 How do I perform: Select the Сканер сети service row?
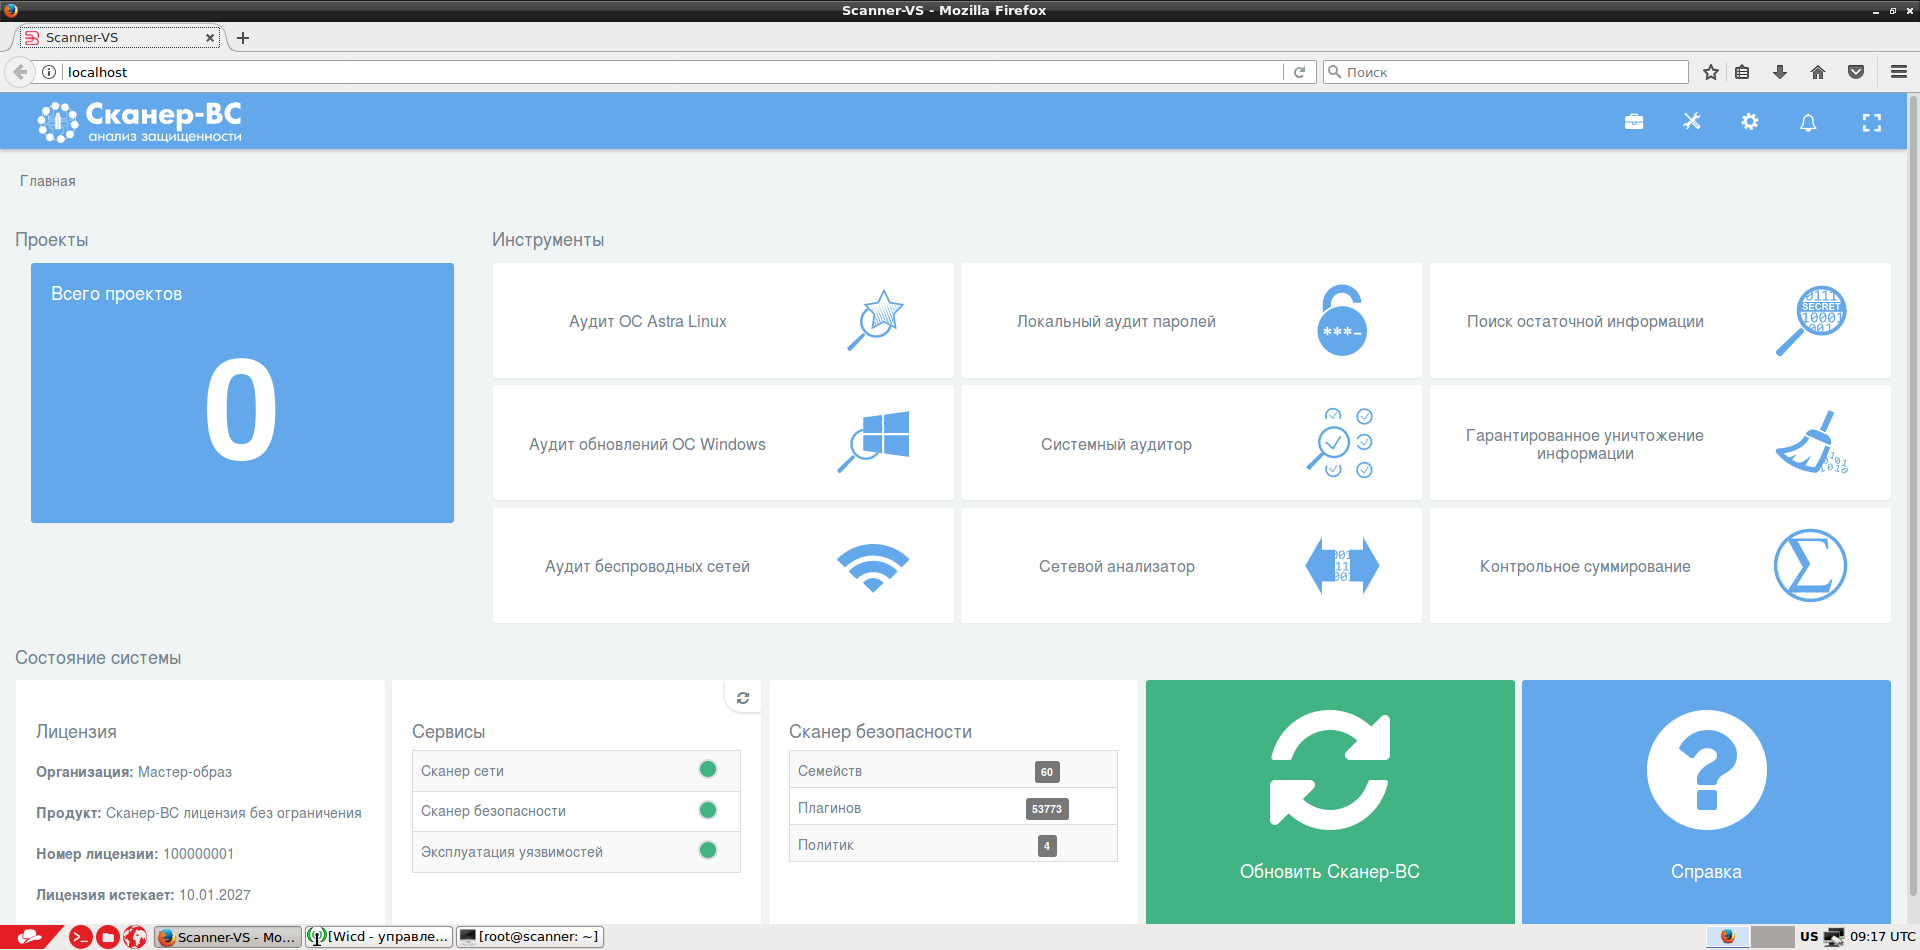576,771
